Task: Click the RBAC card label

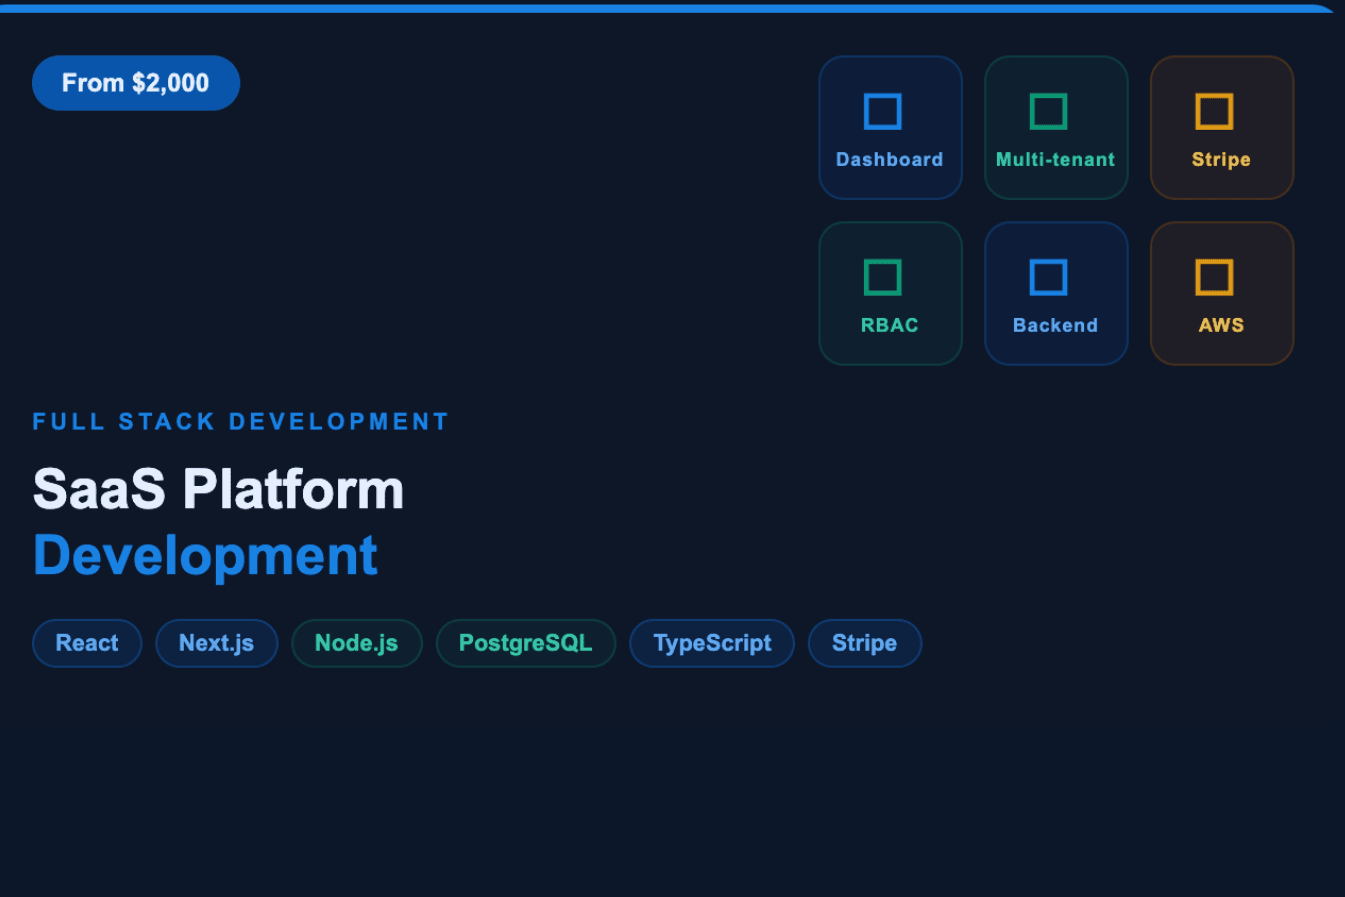Action: pos(889,325)
